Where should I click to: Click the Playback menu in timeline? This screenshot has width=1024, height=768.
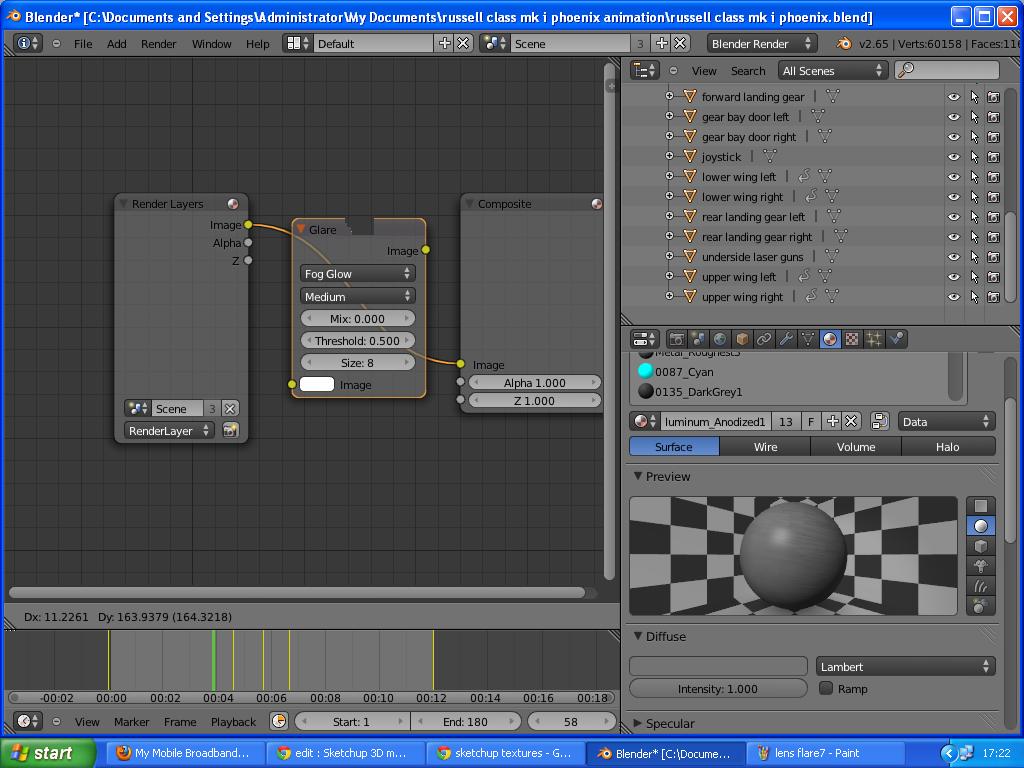[233, 721]
